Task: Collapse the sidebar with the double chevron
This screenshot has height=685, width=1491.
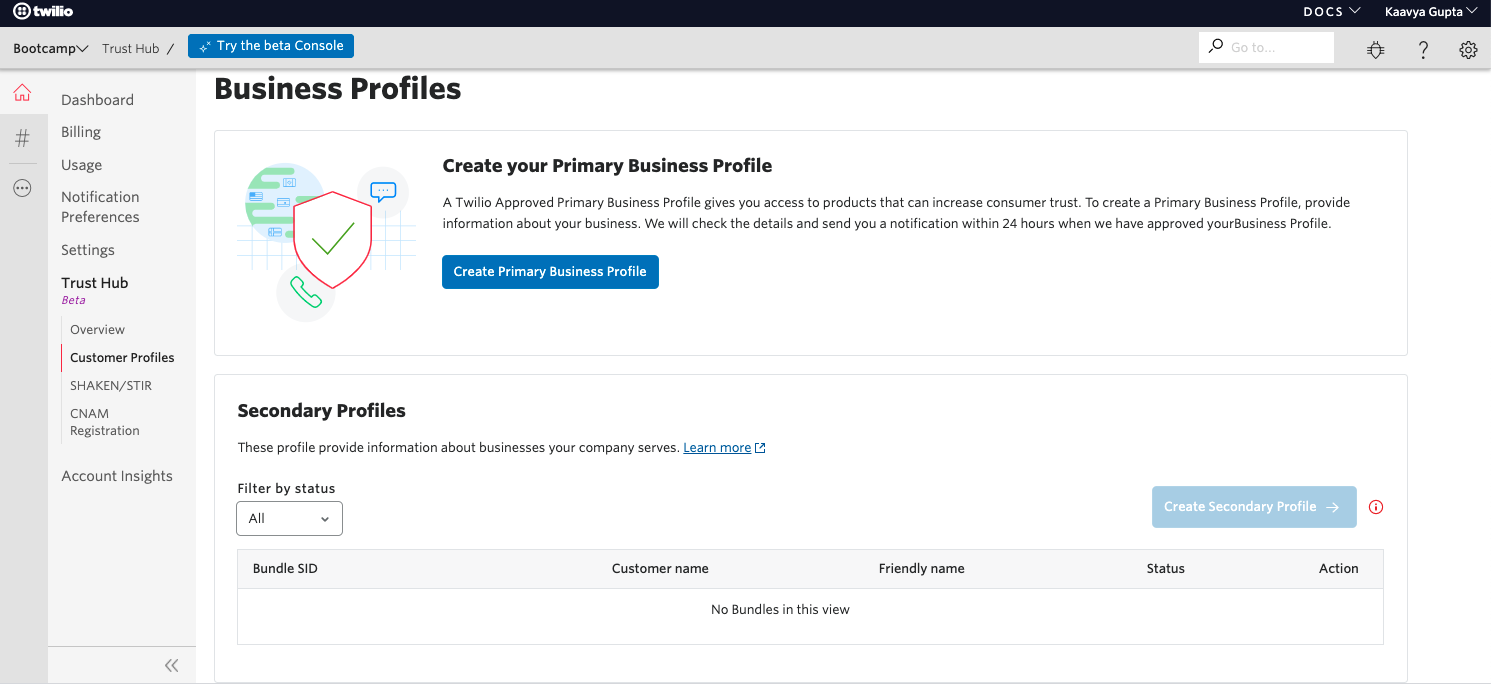Action: pos(171,665)
